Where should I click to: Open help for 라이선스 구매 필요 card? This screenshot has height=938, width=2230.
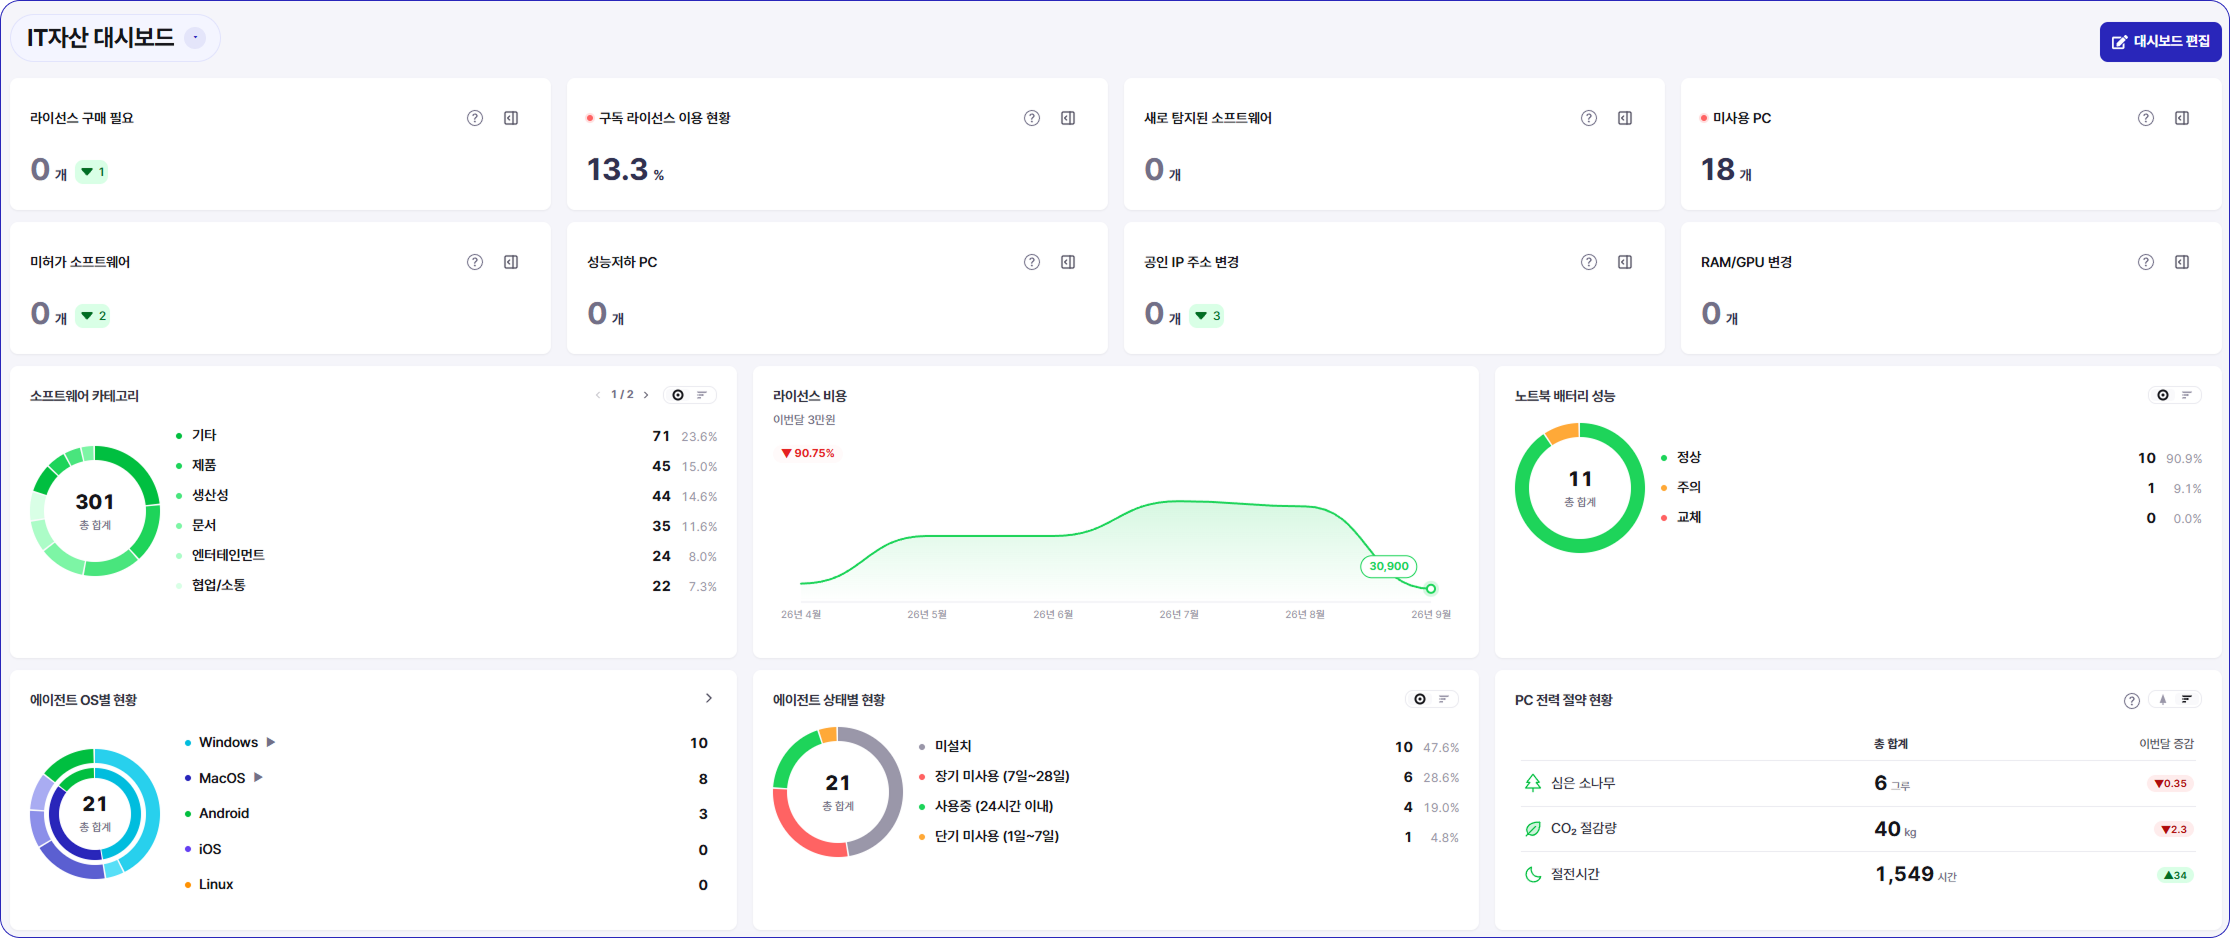pyautogui.click(x=475, y=118)
